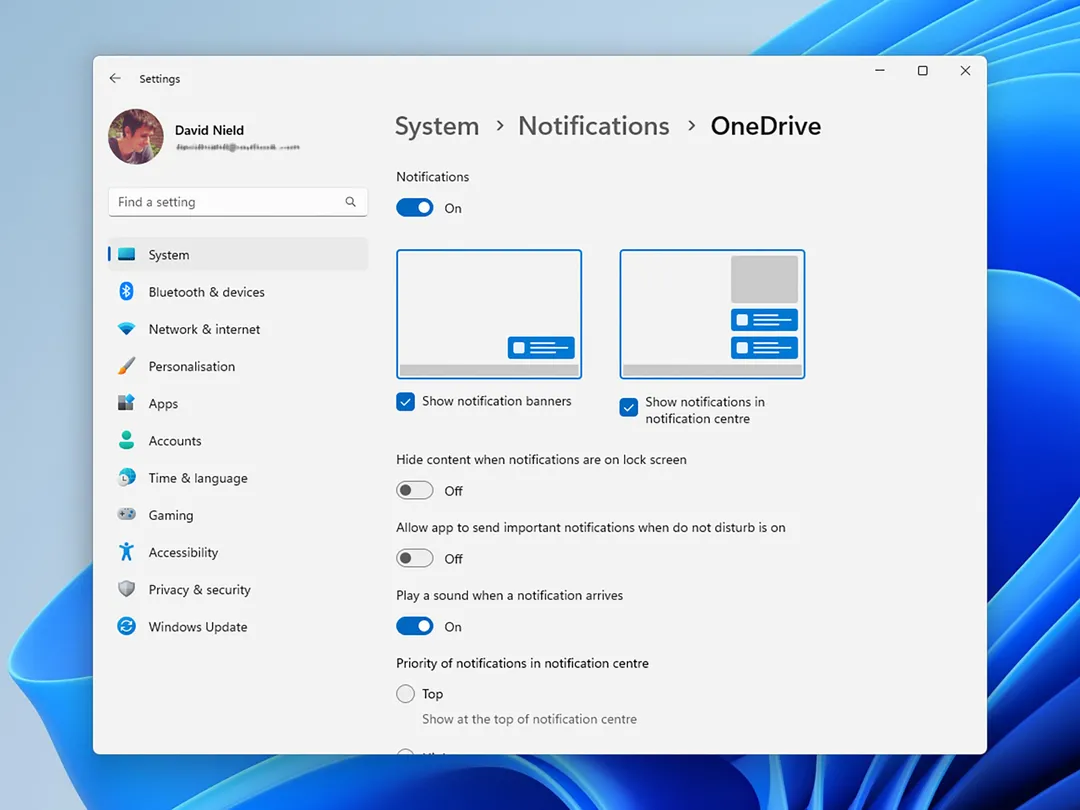Click the Privacy shield icon
This screenshot has width=1080, height=810.
point(126,589)
